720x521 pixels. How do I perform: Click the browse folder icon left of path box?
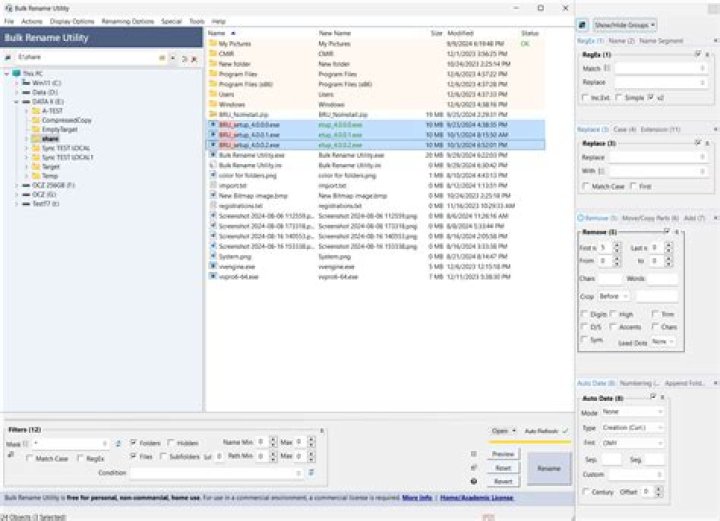click(x=8, y=57)
